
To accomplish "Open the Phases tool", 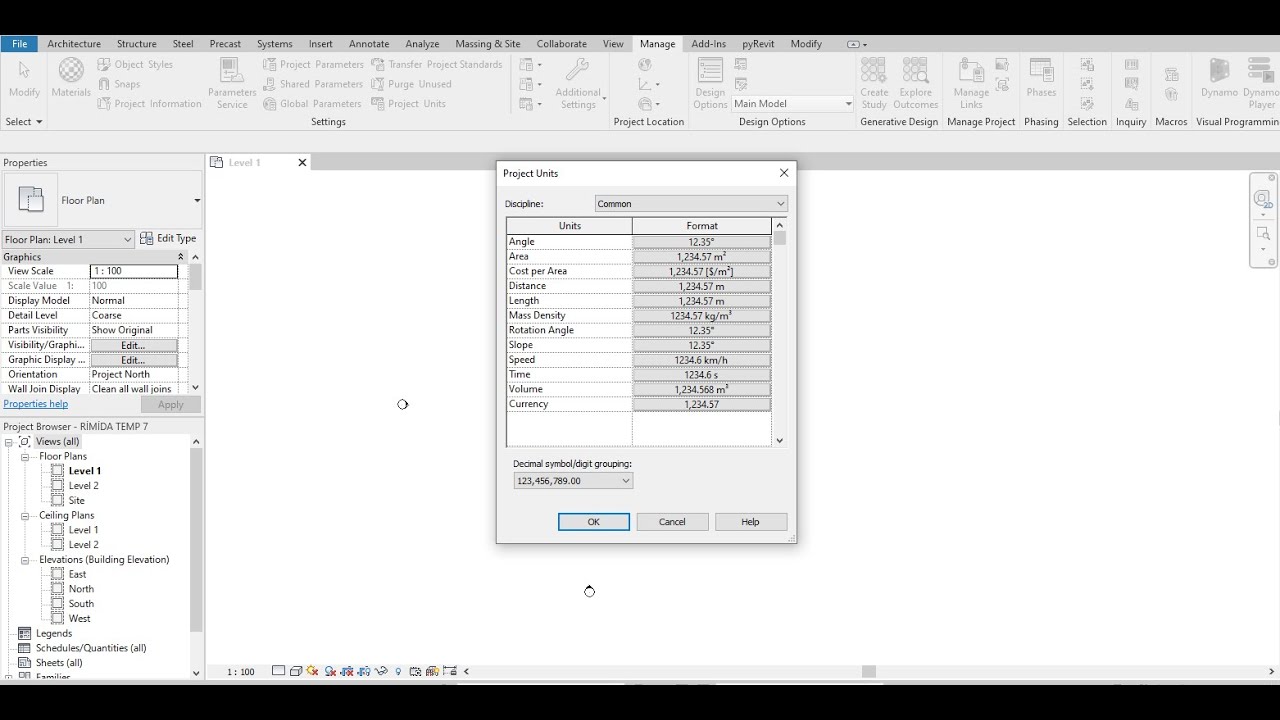I will (1041, 78).
